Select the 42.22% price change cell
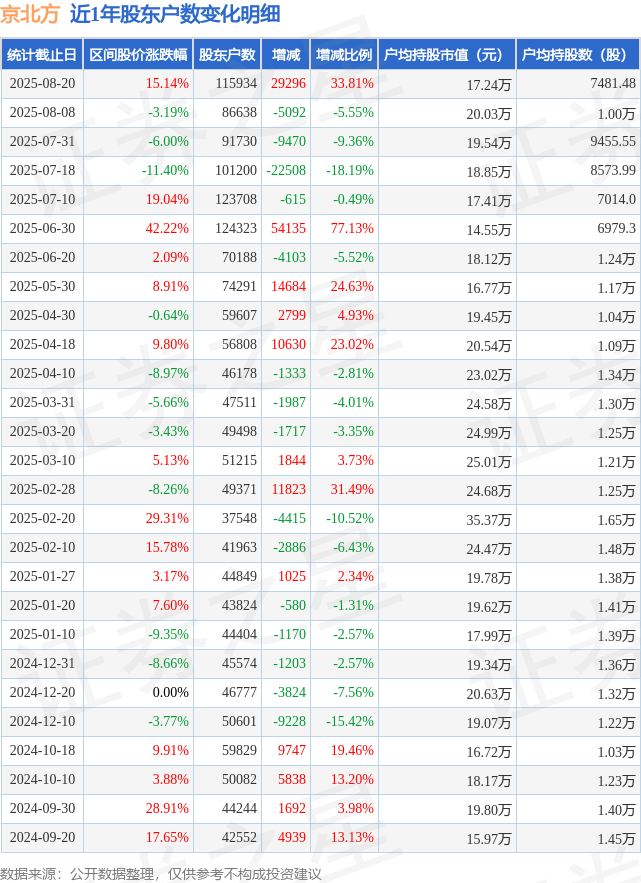This screenshot has height=883, width=641. (167, 228)
